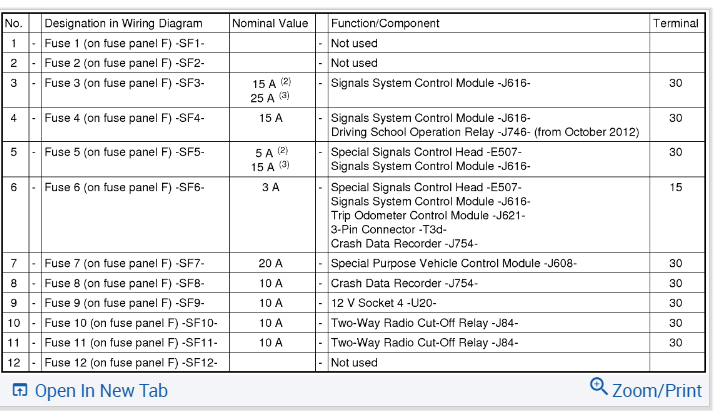Open the table in a new tab link
The width and height of the screenshot is (717, 413).
101,391
